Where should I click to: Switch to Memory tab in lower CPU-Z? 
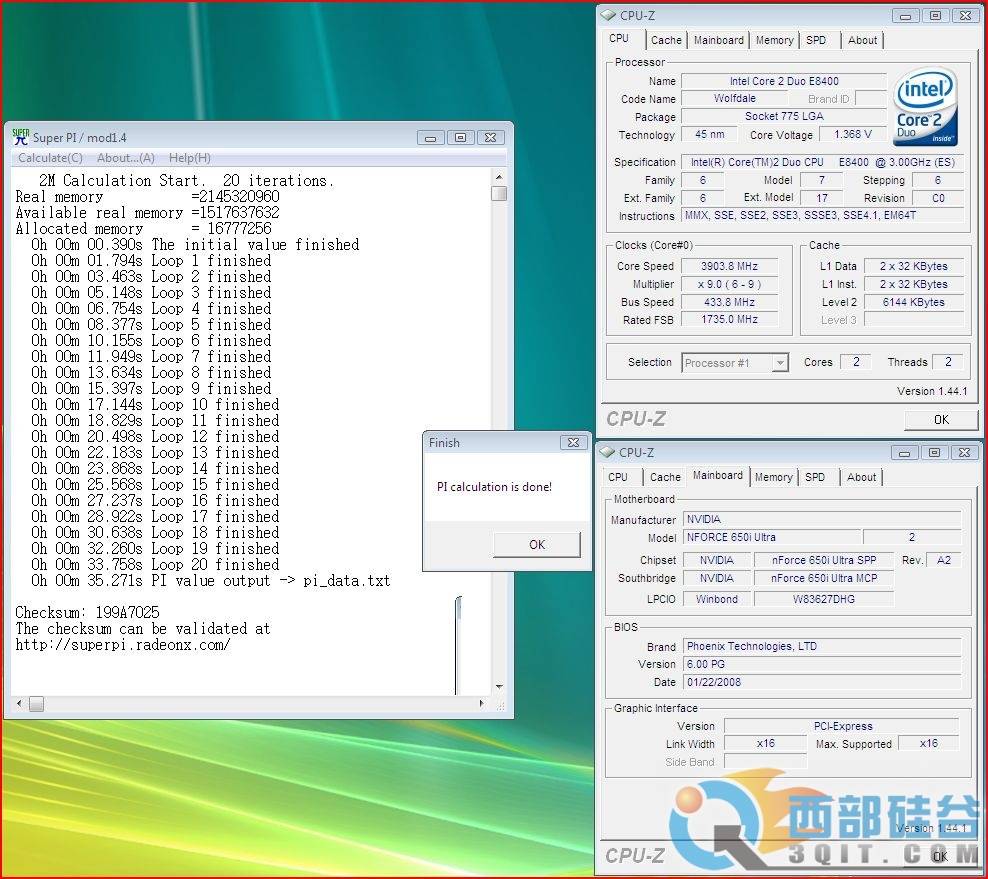click(774, 478)
